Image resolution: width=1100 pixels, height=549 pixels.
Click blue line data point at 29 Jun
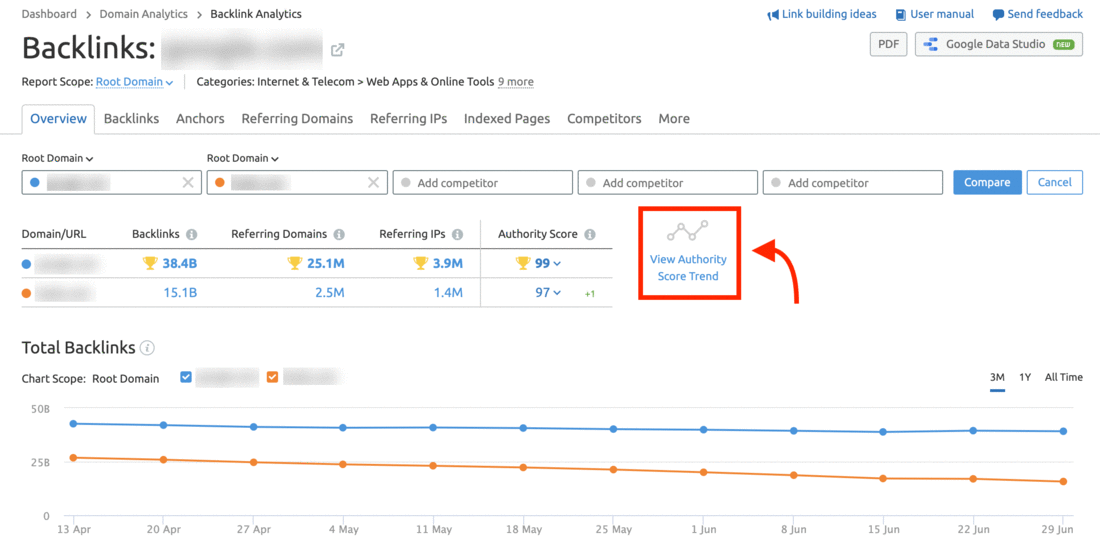pyautogui.click(x=1064, y=431)
